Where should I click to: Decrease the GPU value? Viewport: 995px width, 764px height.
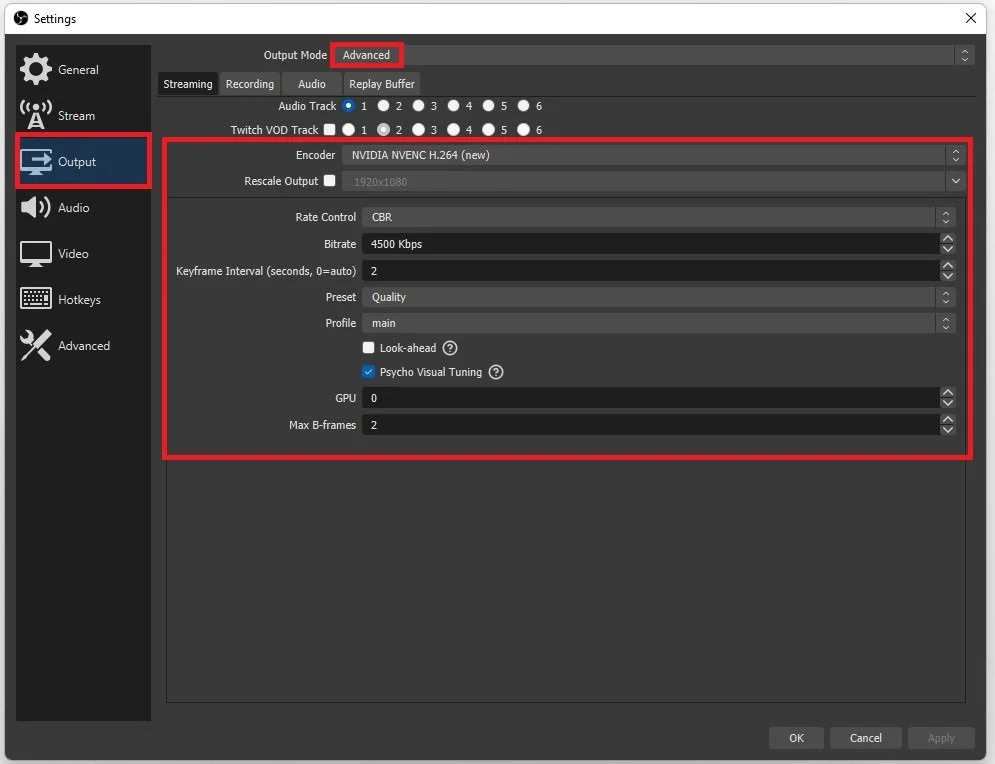[x=947, y=403]
